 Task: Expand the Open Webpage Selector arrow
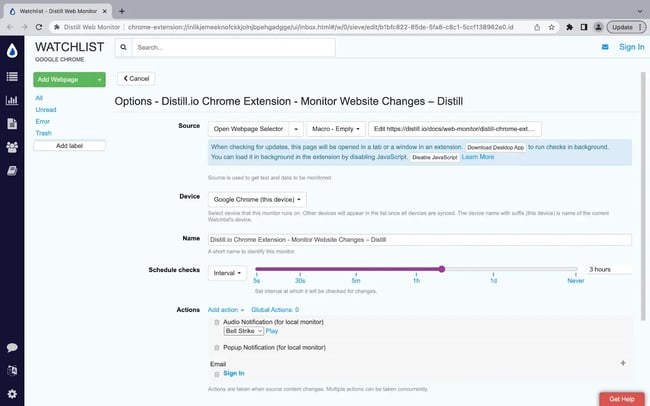coord(296,129)
